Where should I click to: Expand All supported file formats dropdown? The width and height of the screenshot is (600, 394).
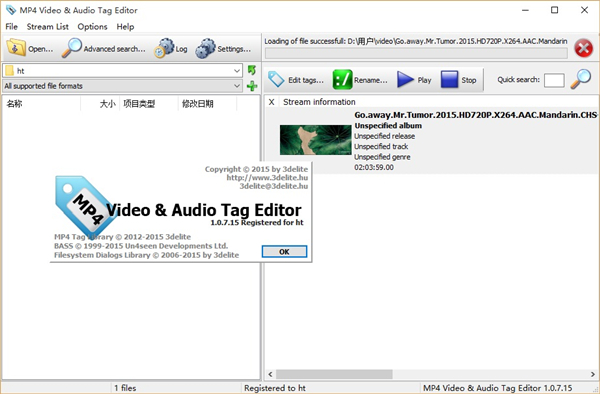[x=237, y=86]
